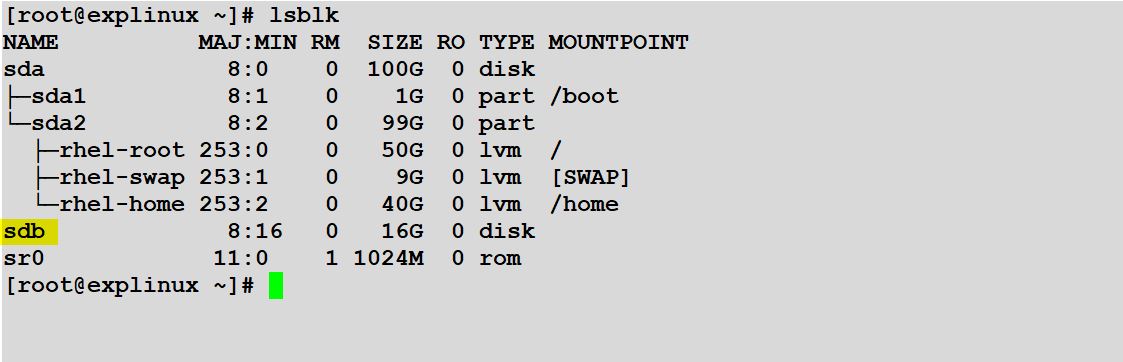Click the sda1 partition entry
This screenshot has height=362, width=1123.
[59, 97]
